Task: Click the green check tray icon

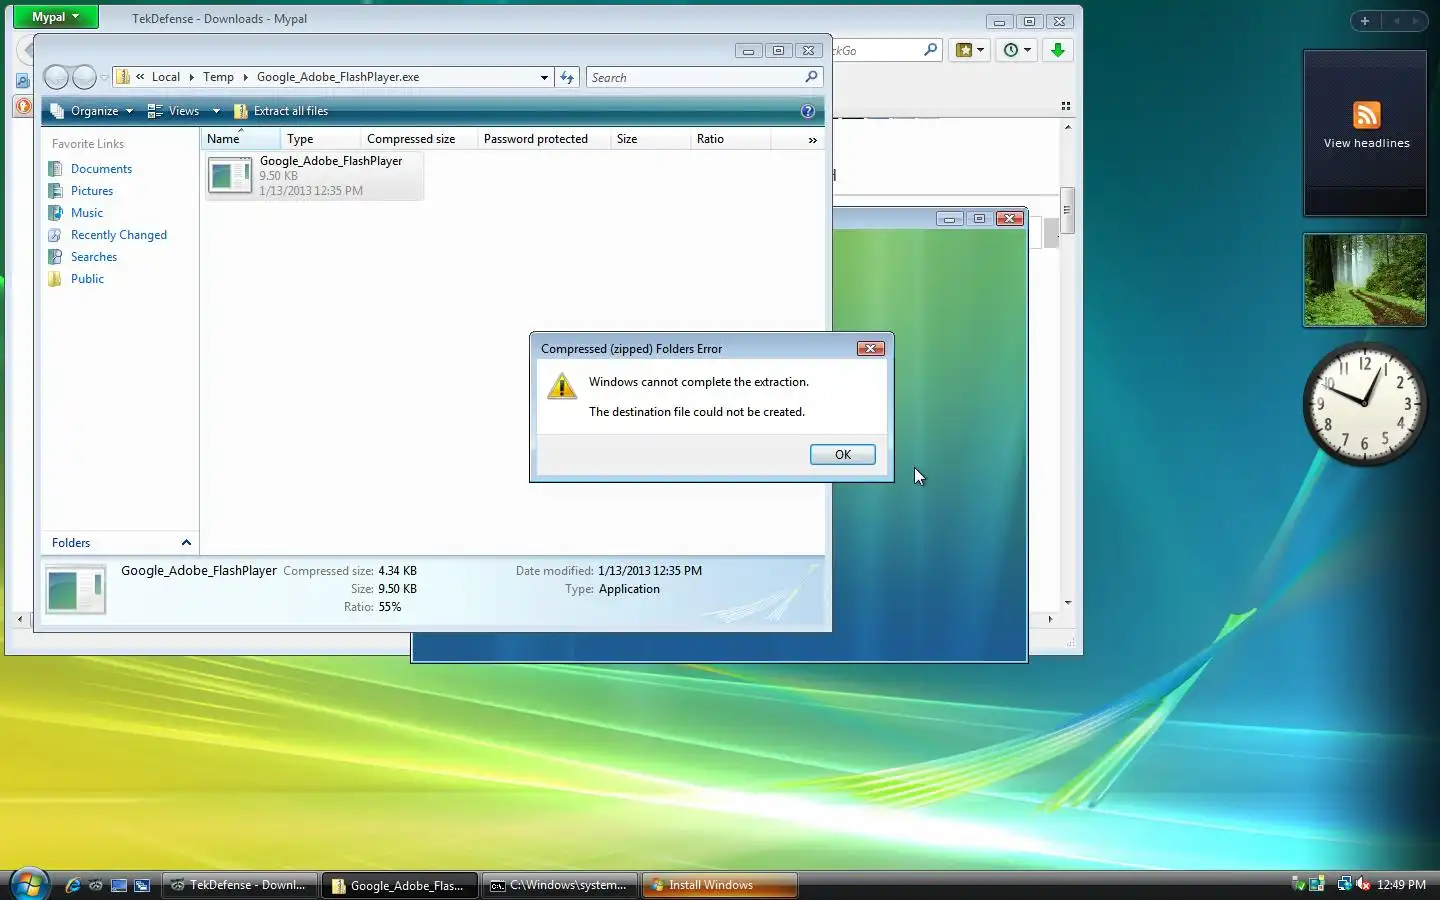Action: 1299,884
